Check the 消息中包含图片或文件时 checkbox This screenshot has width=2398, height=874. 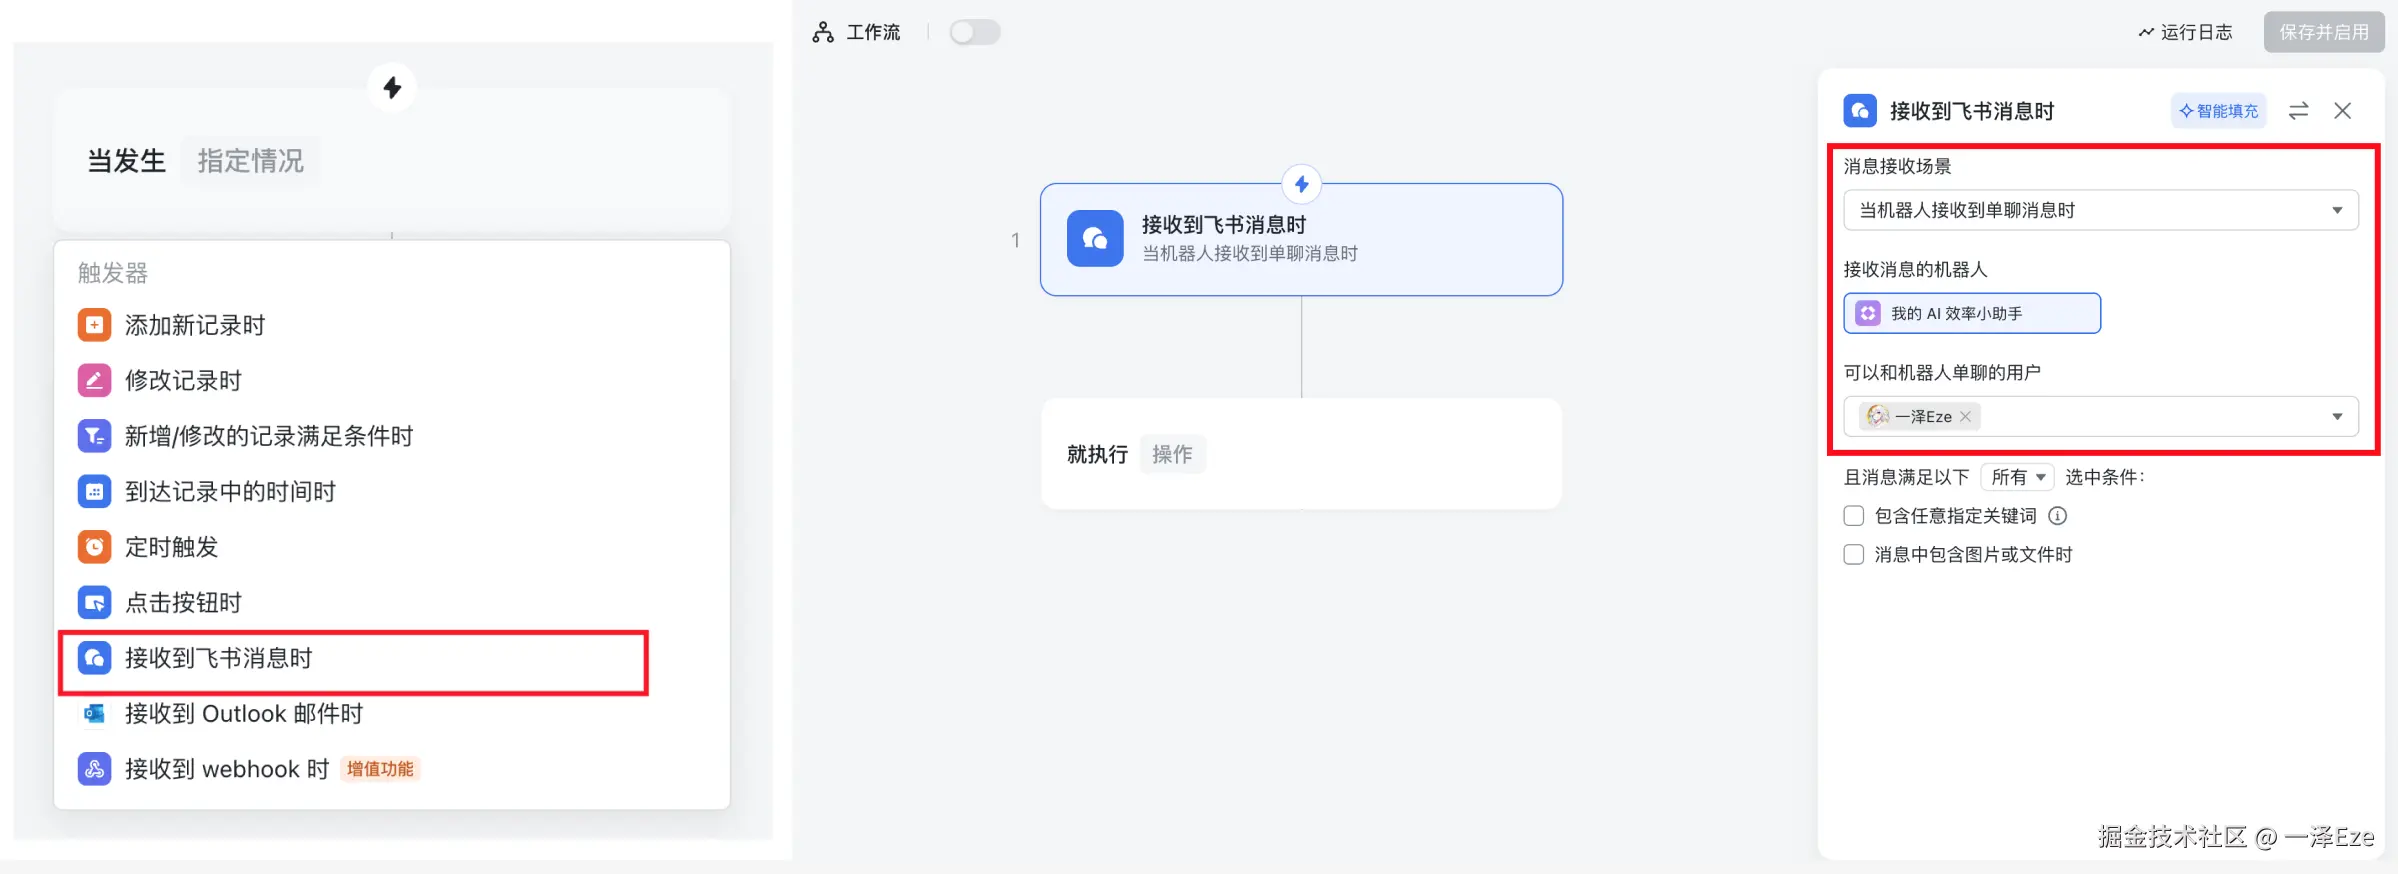(x=1853, y=555)
